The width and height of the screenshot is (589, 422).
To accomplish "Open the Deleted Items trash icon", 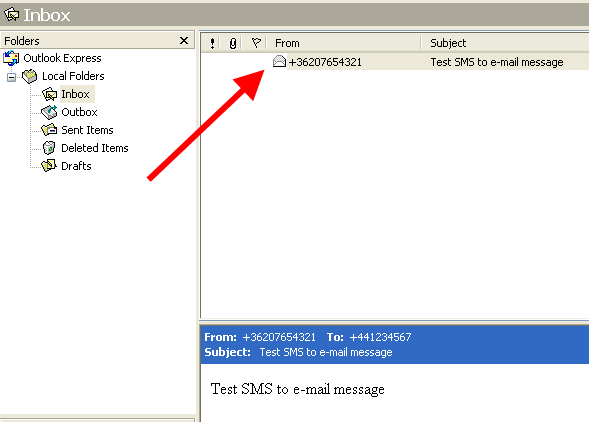I will [49, 148].
